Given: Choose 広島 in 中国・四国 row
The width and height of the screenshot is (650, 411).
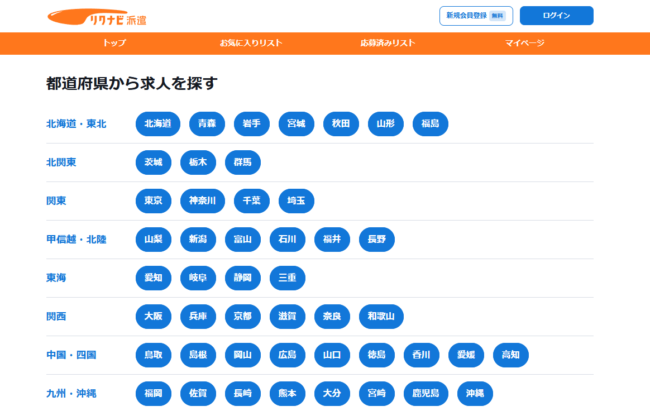Looking at the screenshot, I should pyautogui.click(x=287, y=355).
